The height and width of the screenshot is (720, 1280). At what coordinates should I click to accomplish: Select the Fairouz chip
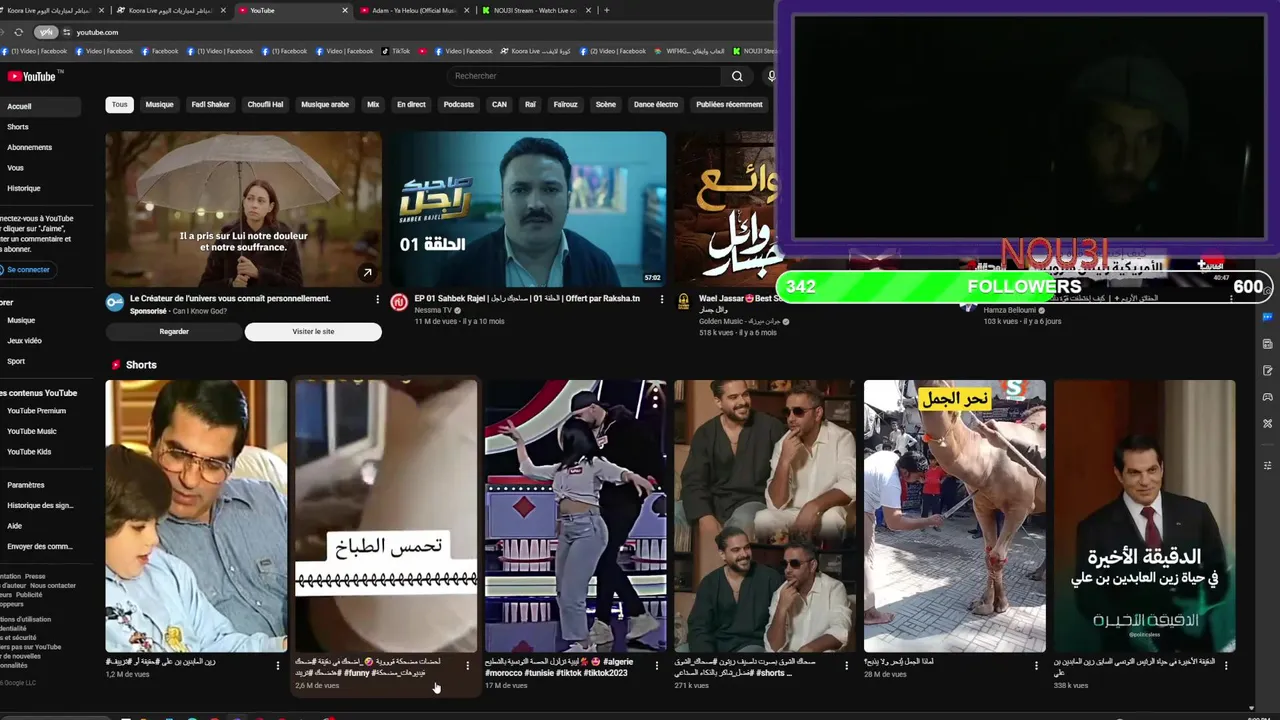pyautogui.click(x=565, y=104)
